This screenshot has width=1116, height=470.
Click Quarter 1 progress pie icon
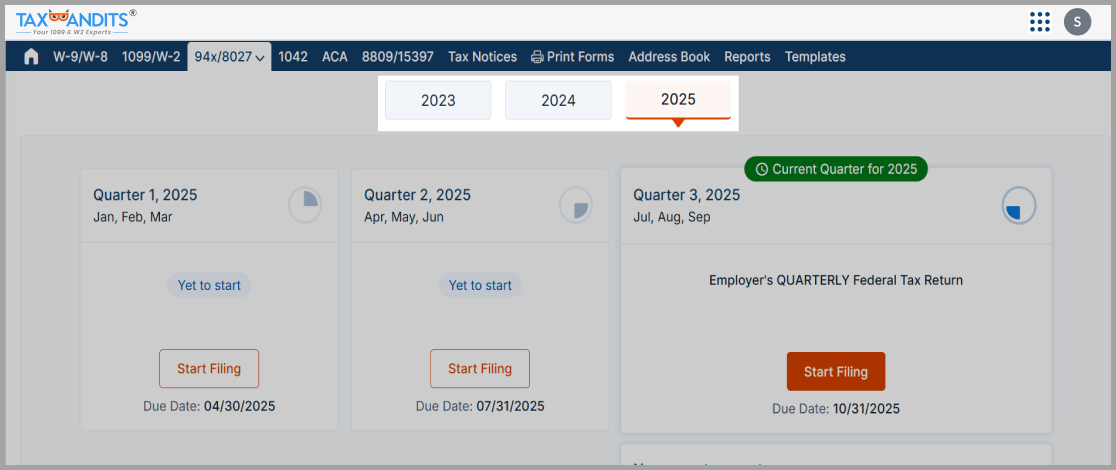(x=305, y=205)
